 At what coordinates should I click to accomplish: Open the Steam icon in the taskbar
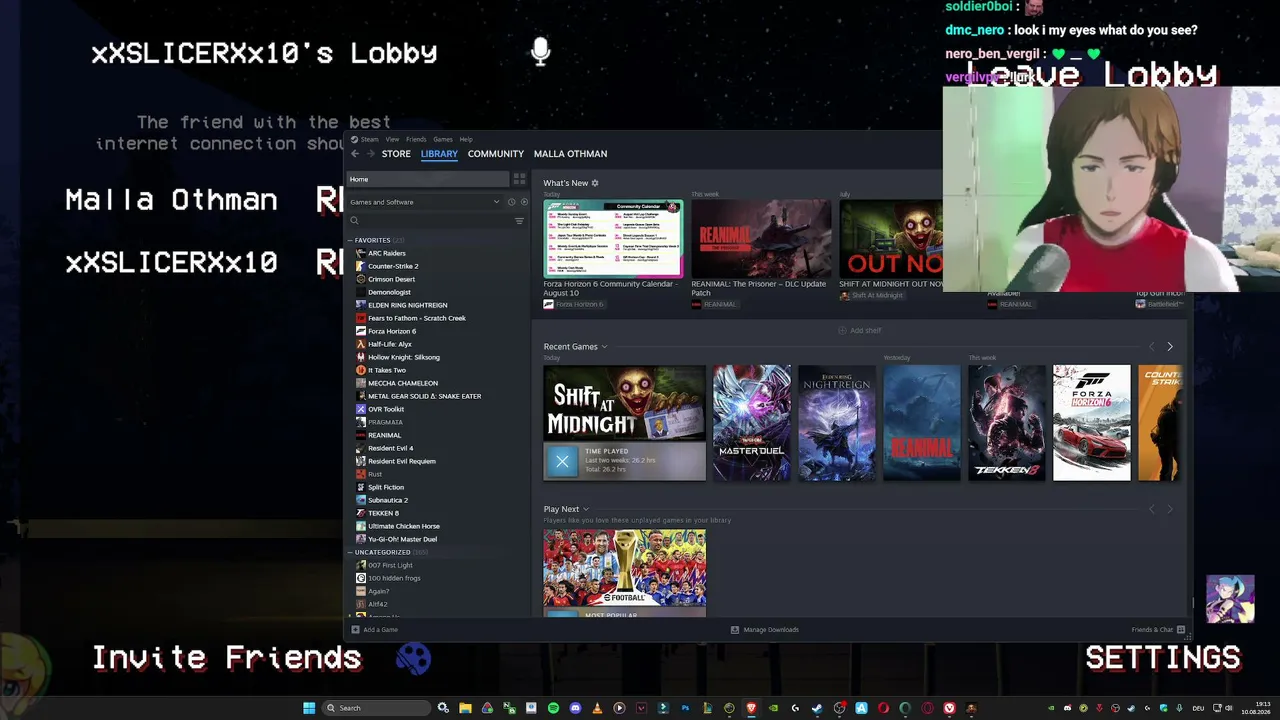(x=817, y=708)
